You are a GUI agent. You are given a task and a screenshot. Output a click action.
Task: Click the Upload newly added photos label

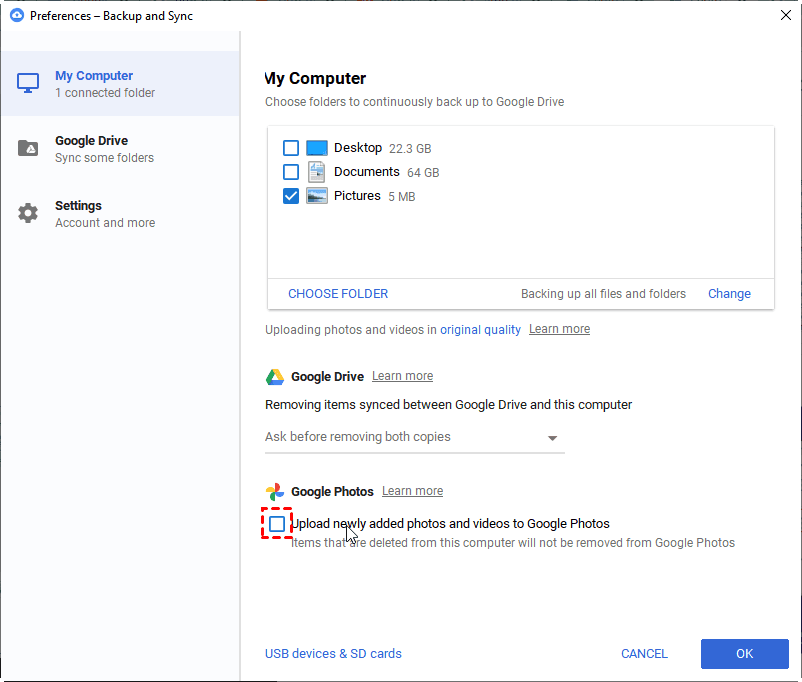(450, 524)
